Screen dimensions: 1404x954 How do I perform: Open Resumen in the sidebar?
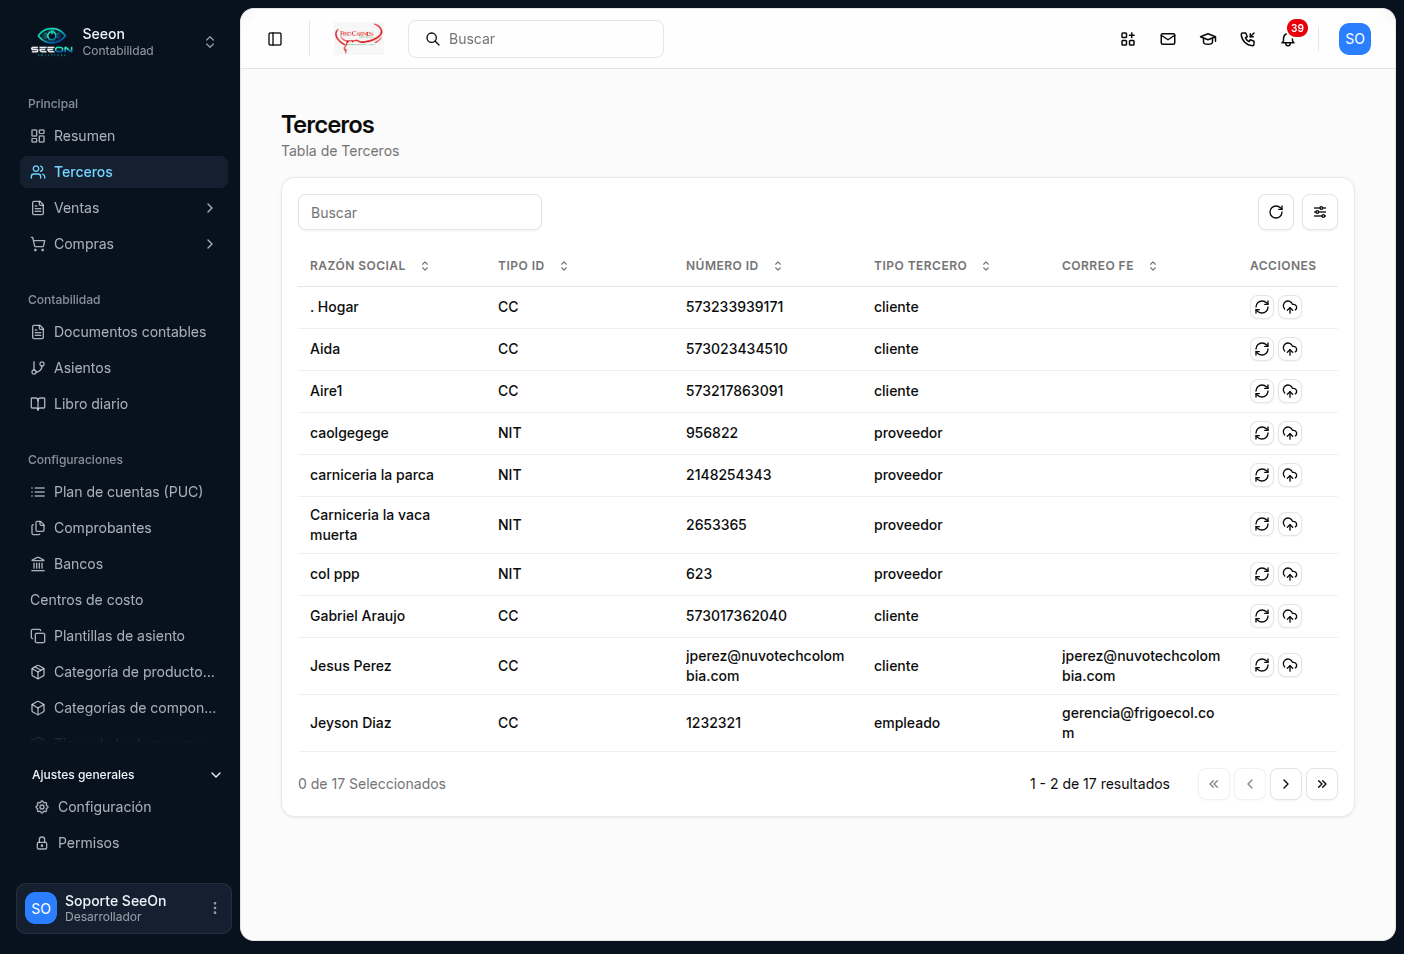pyautogui.click(x=124, y=136)
